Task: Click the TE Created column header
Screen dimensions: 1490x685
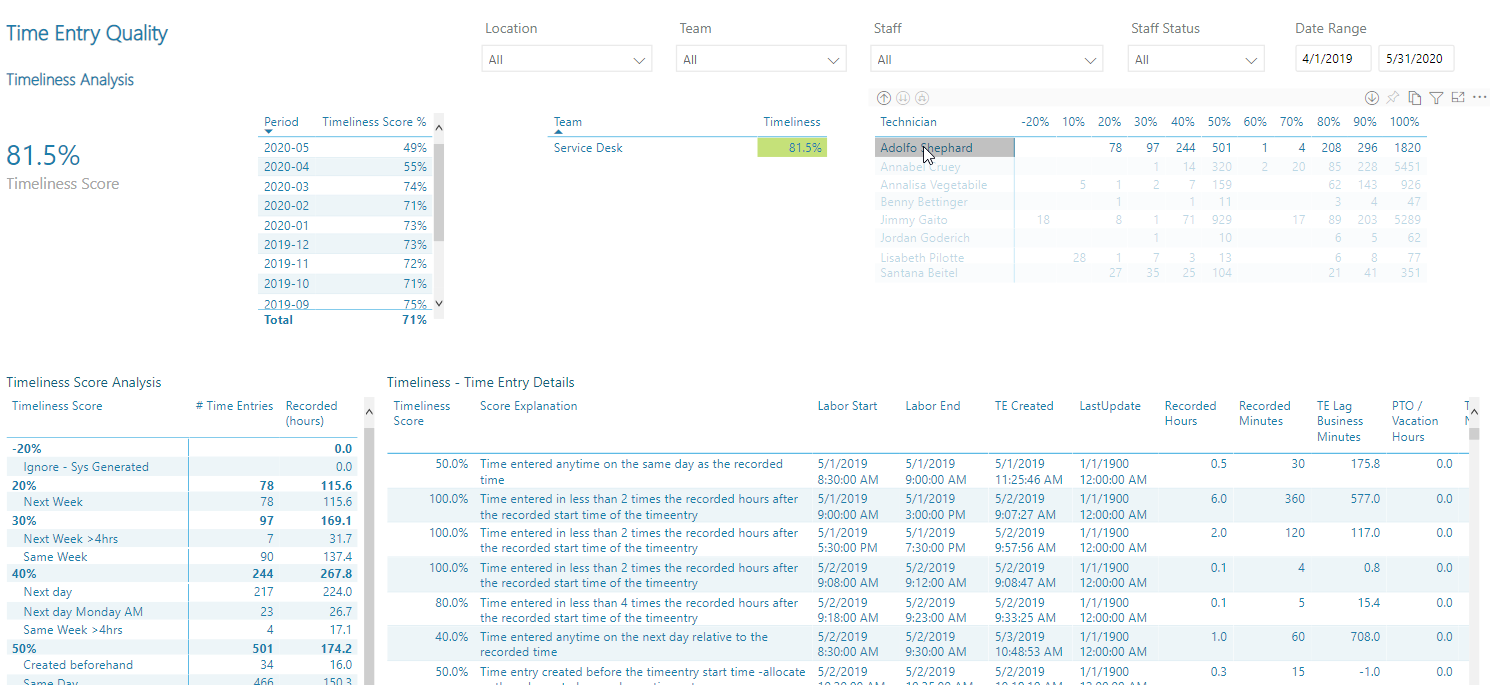Action: click(1024, 406)
